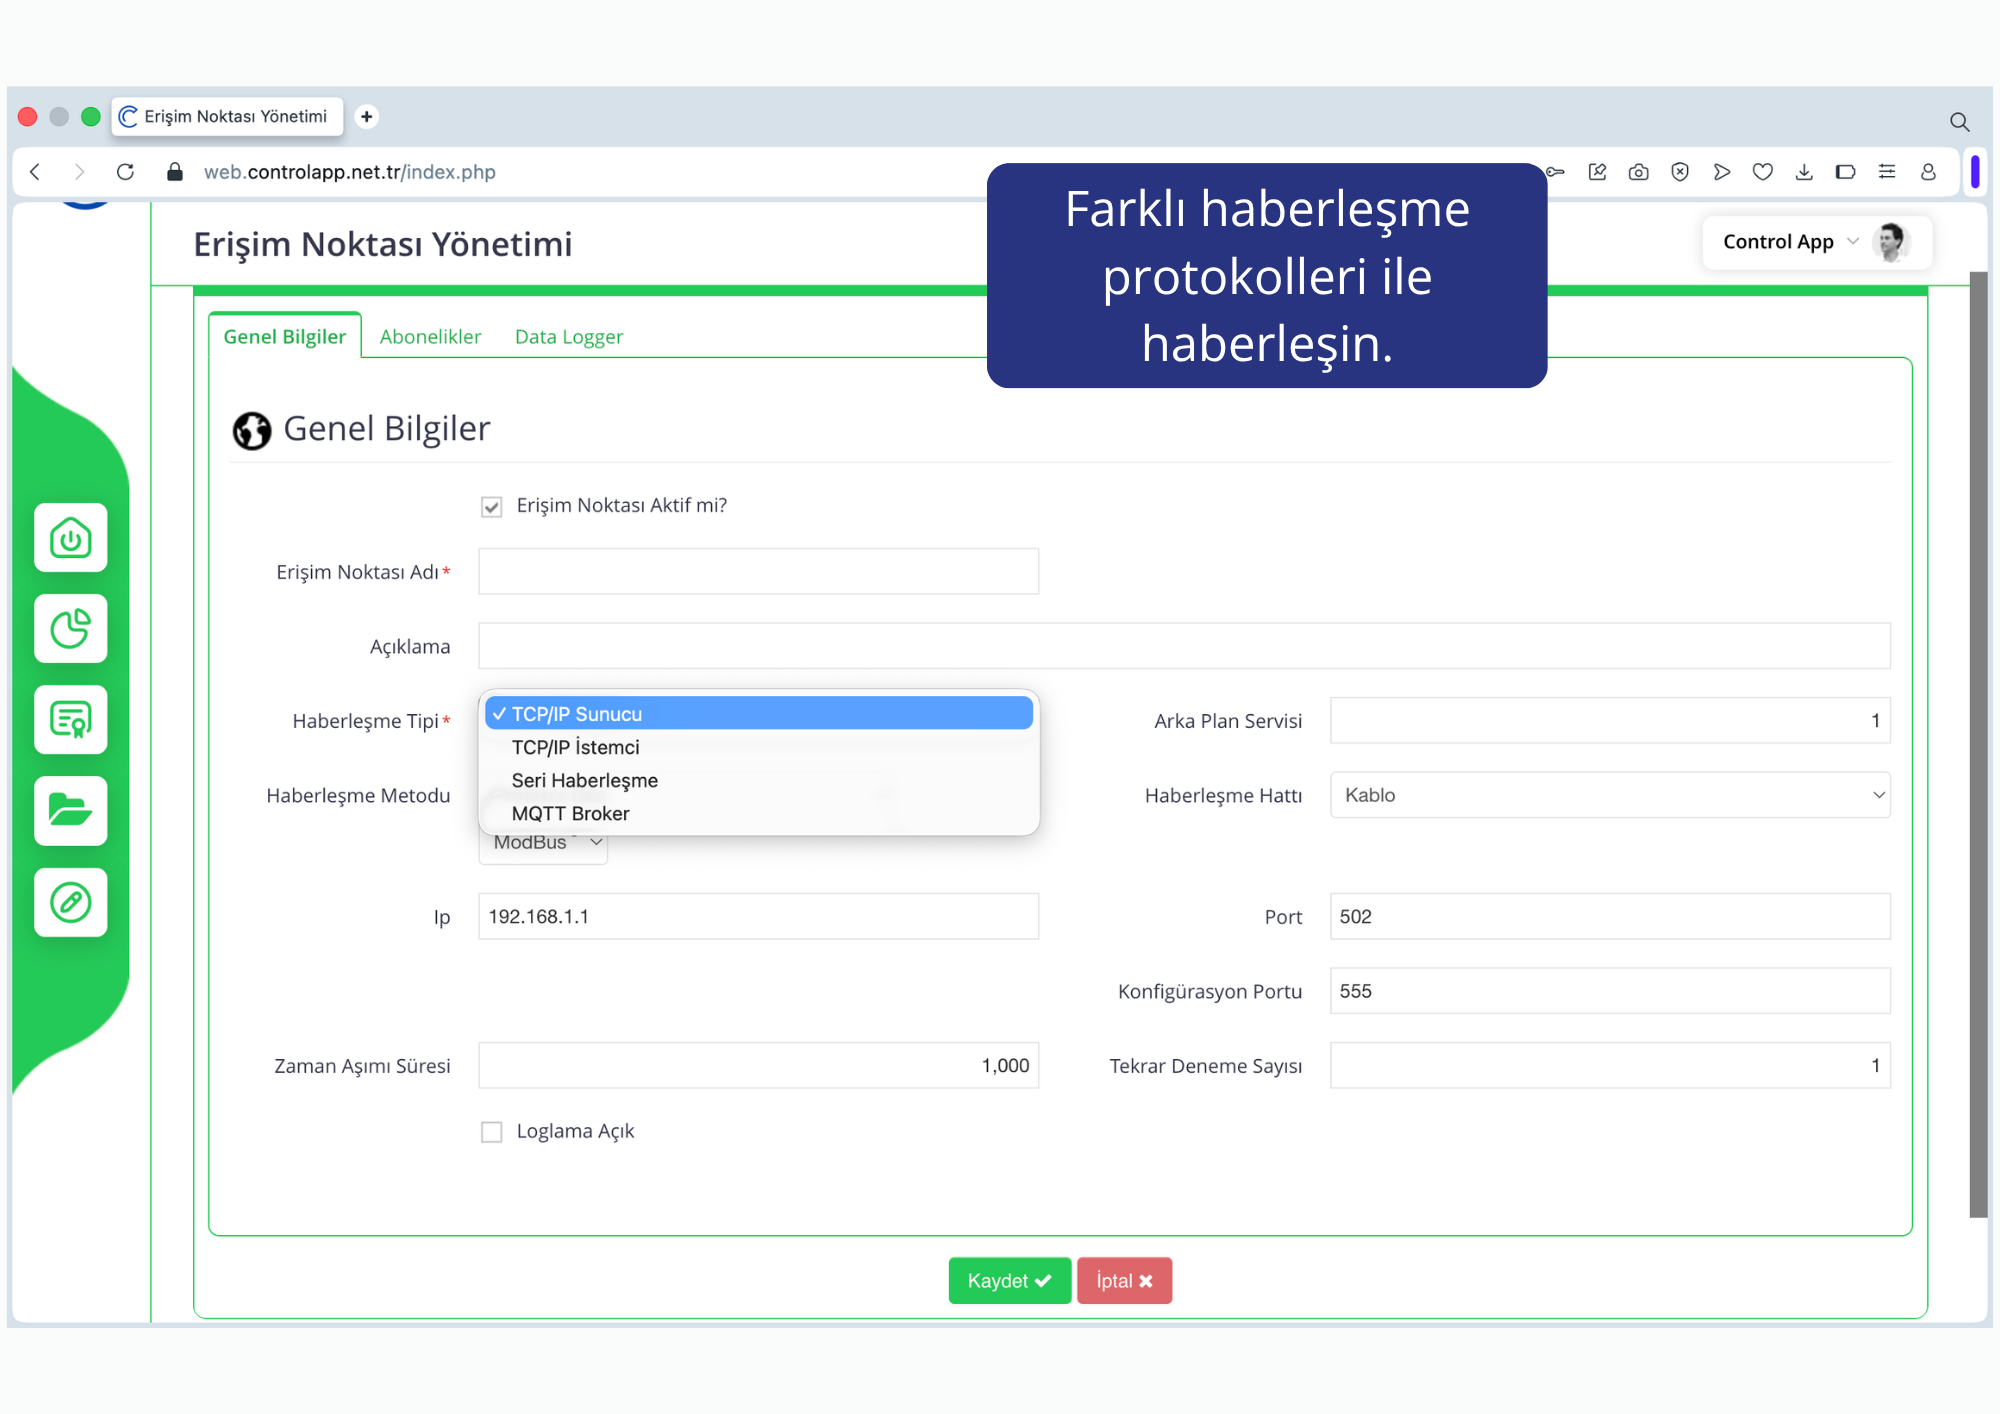The height and width of the screenshot is (1414, 2000).
Task: Switch to Data Logger tab
Action: (x=569, y=336)
